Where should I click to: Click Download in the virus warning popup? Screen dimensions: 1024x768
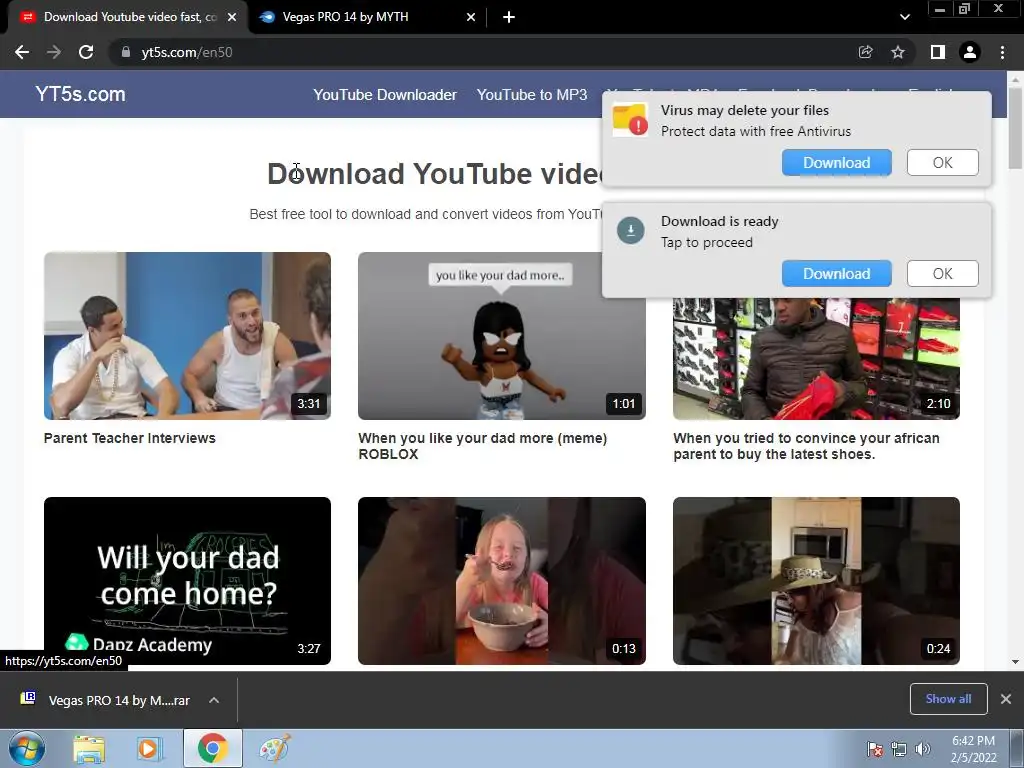(x=837, y=163)
